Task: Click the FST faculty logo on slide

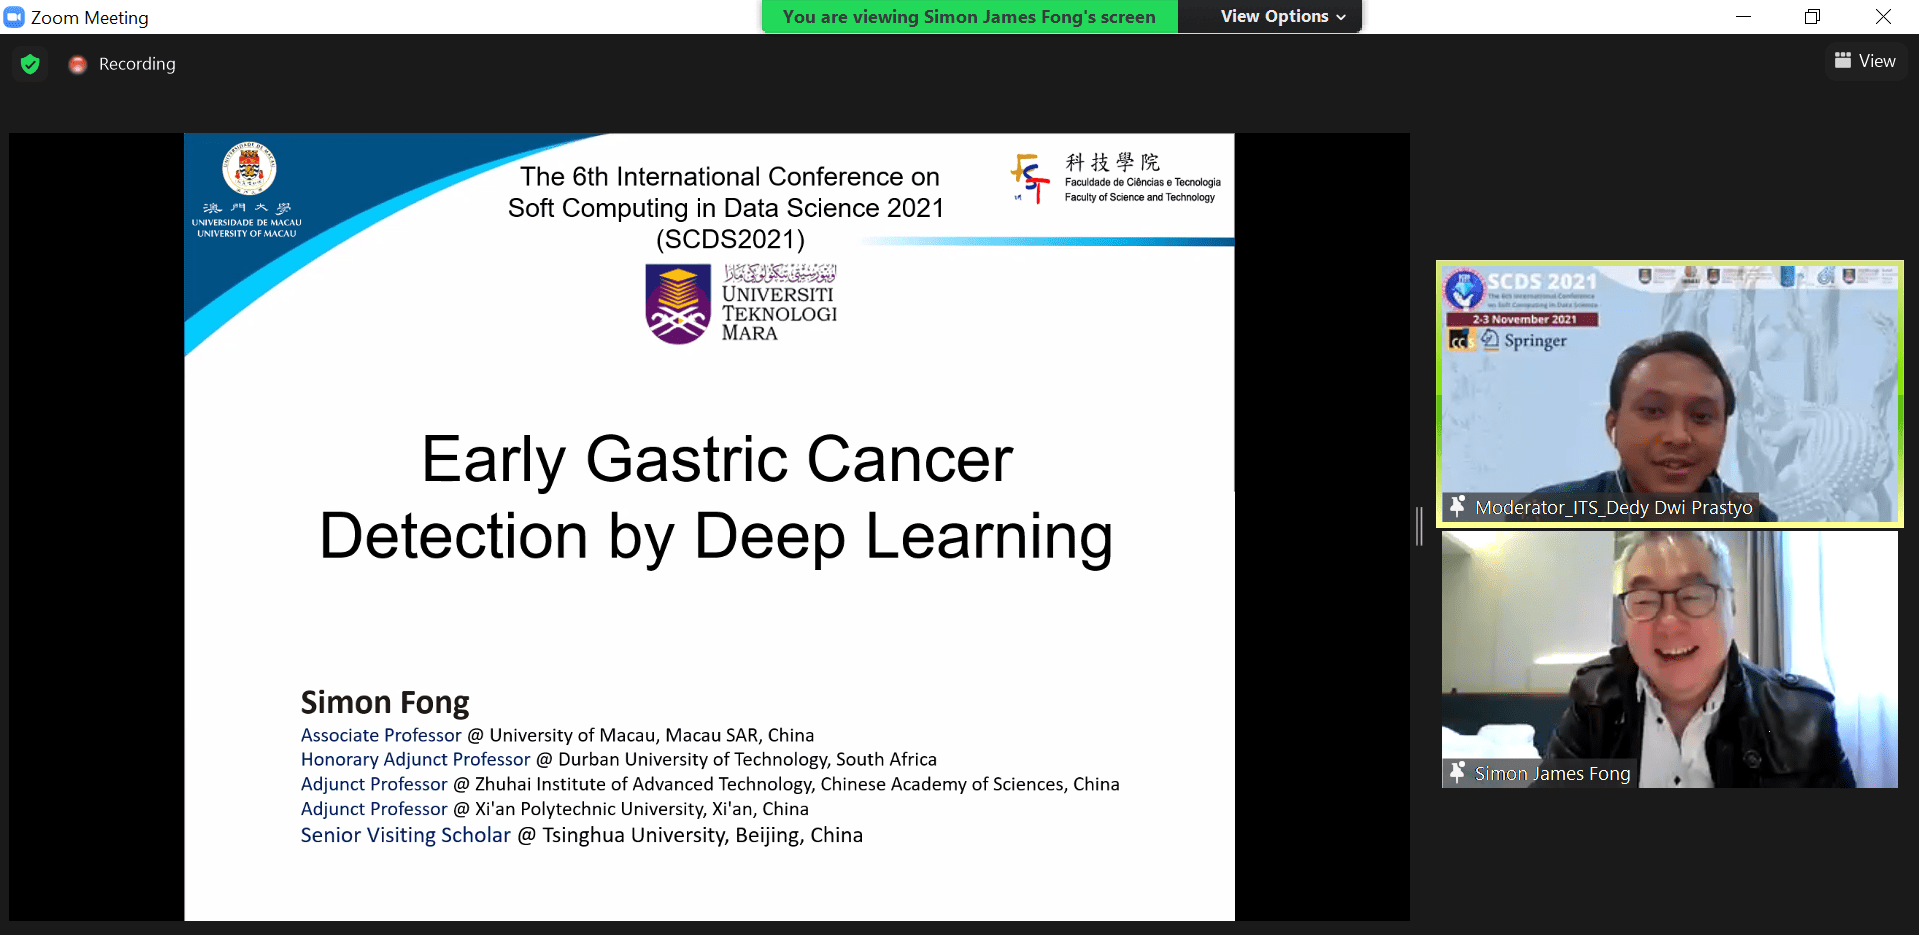Action: pyautogui.click(x=1030, y=178)
